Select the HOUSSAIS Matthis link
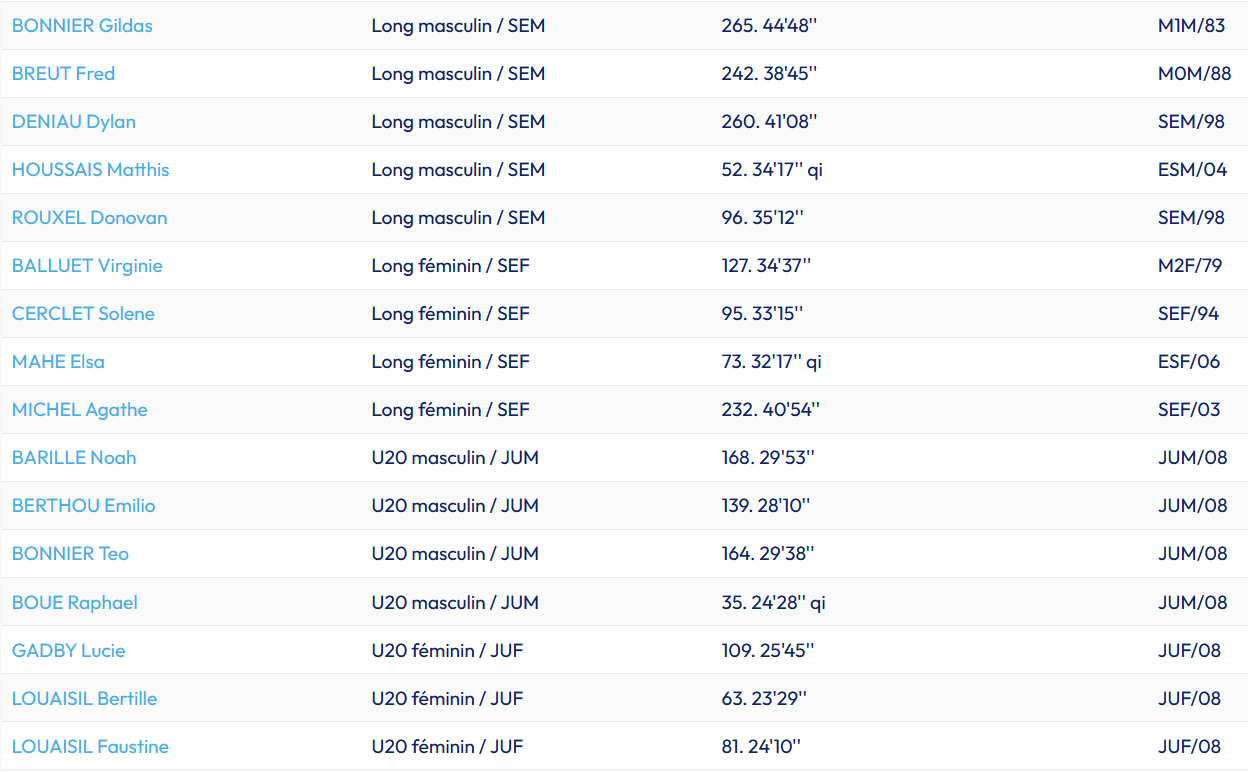This screenshot has height=772, width=1248. (x=90, y=170)
